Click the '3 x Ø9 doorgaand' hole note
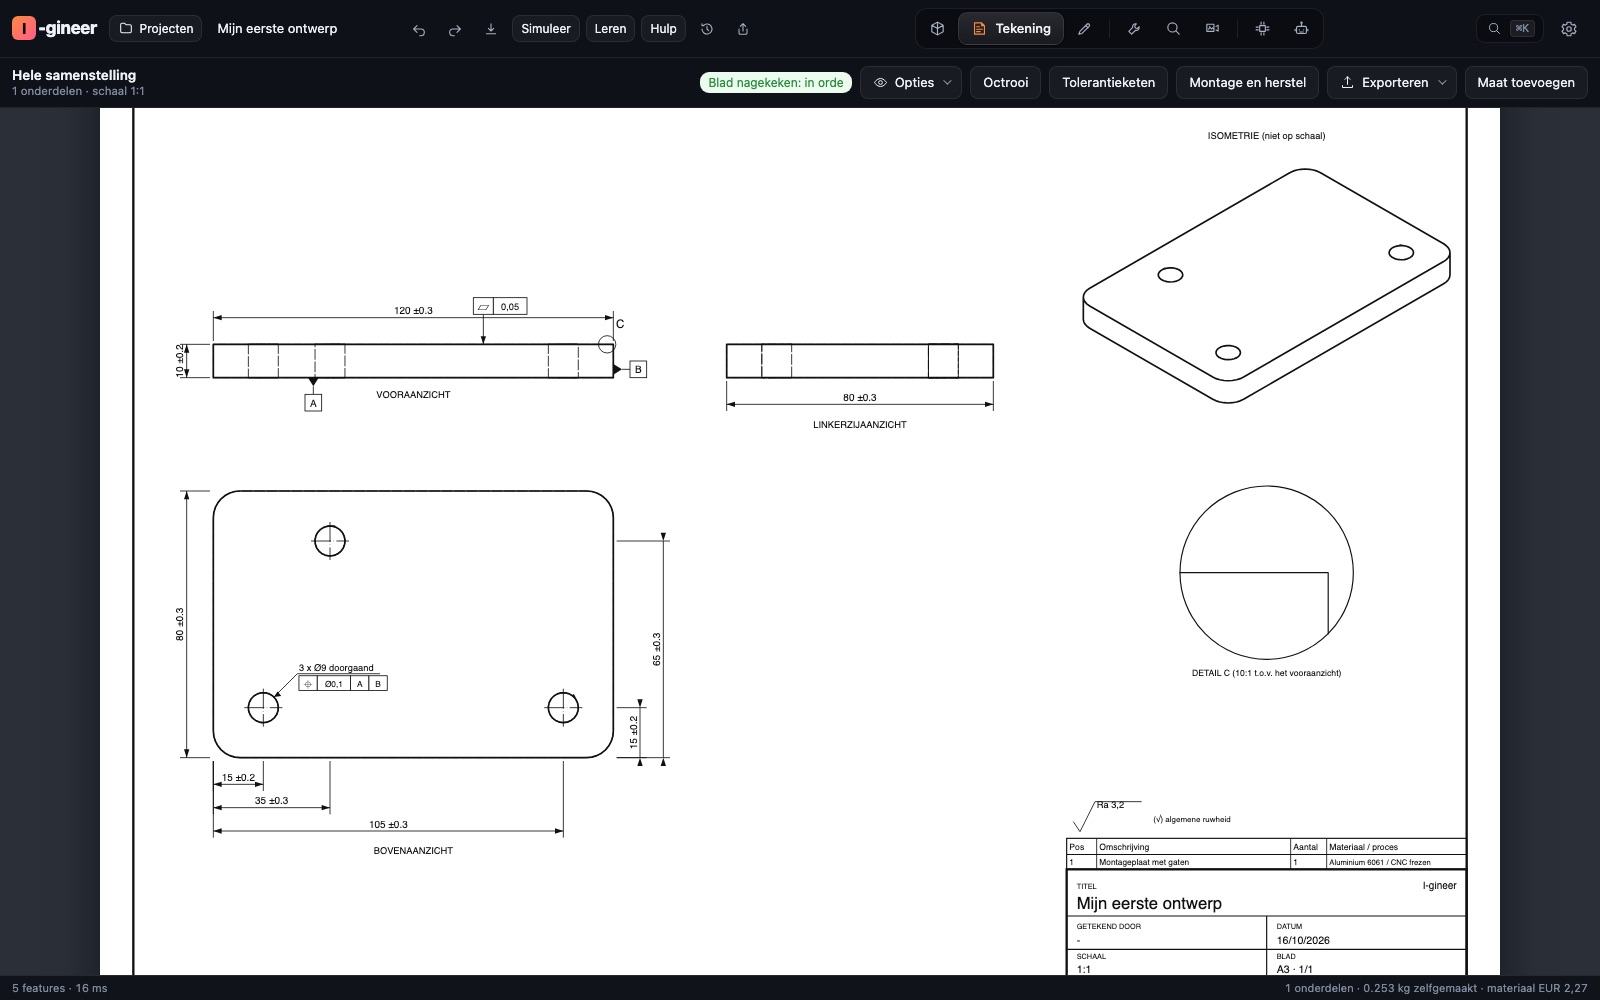This screenshot has width=1600, height=1000. click(336, 668)
